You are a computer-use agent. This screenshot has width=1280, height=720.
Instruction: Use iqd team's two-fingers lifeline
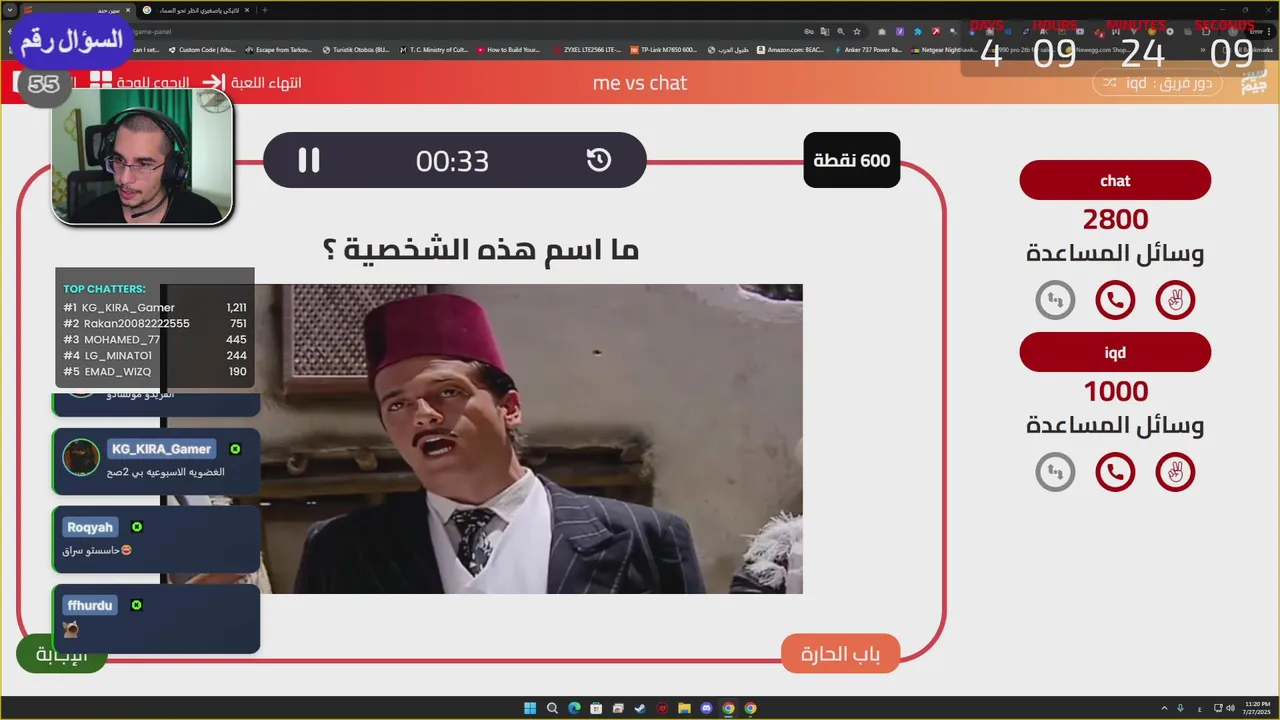pyautogui.click(x=1175, y=472)
